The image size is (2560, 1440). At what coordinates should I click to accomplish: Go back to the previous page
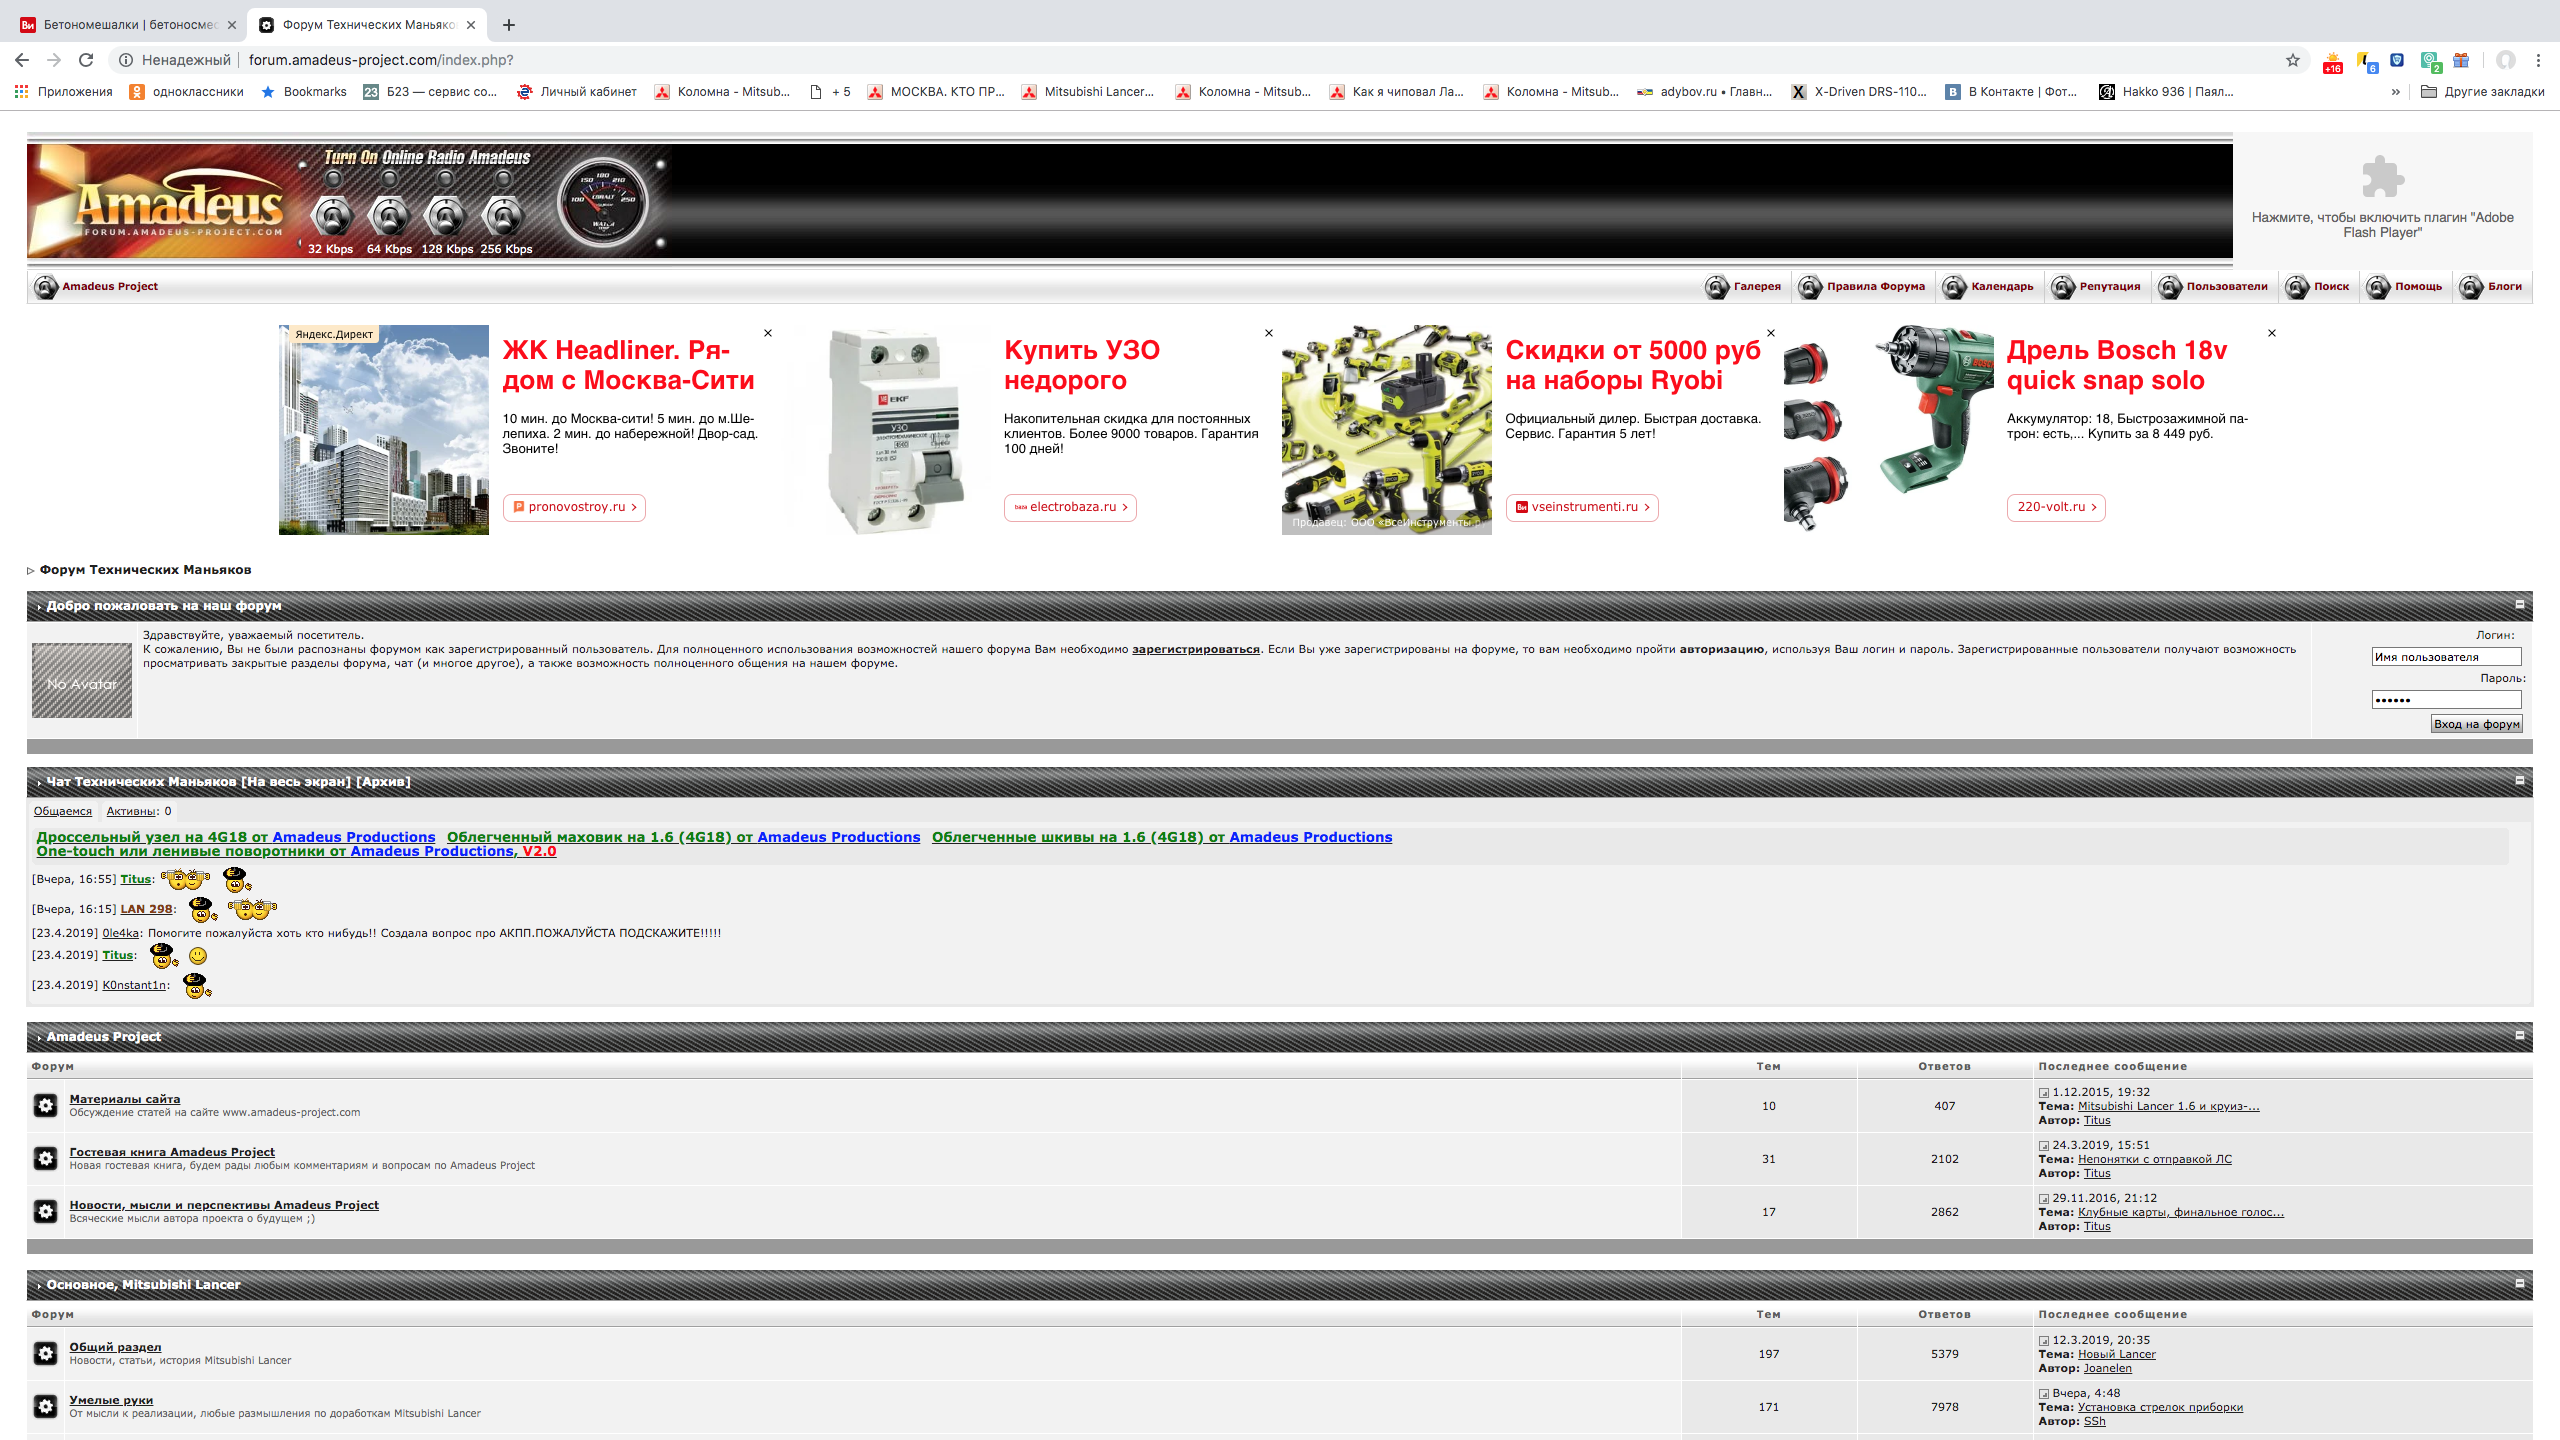tap(22, 60)
